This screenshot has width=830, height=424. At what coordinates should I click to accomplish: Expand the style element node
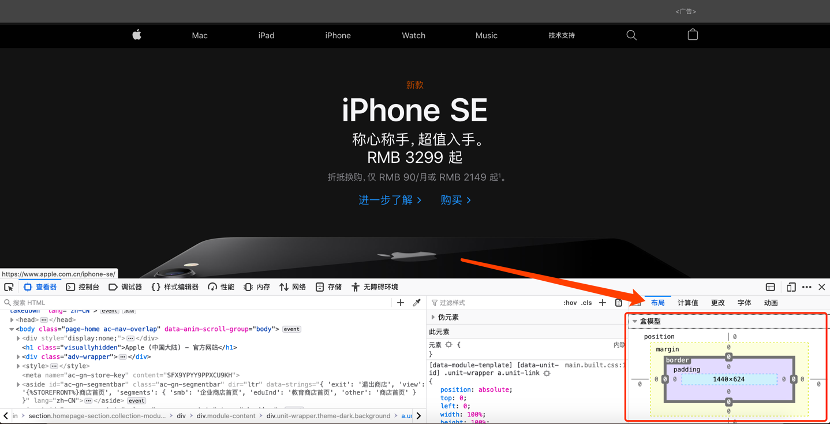[20, 366]
